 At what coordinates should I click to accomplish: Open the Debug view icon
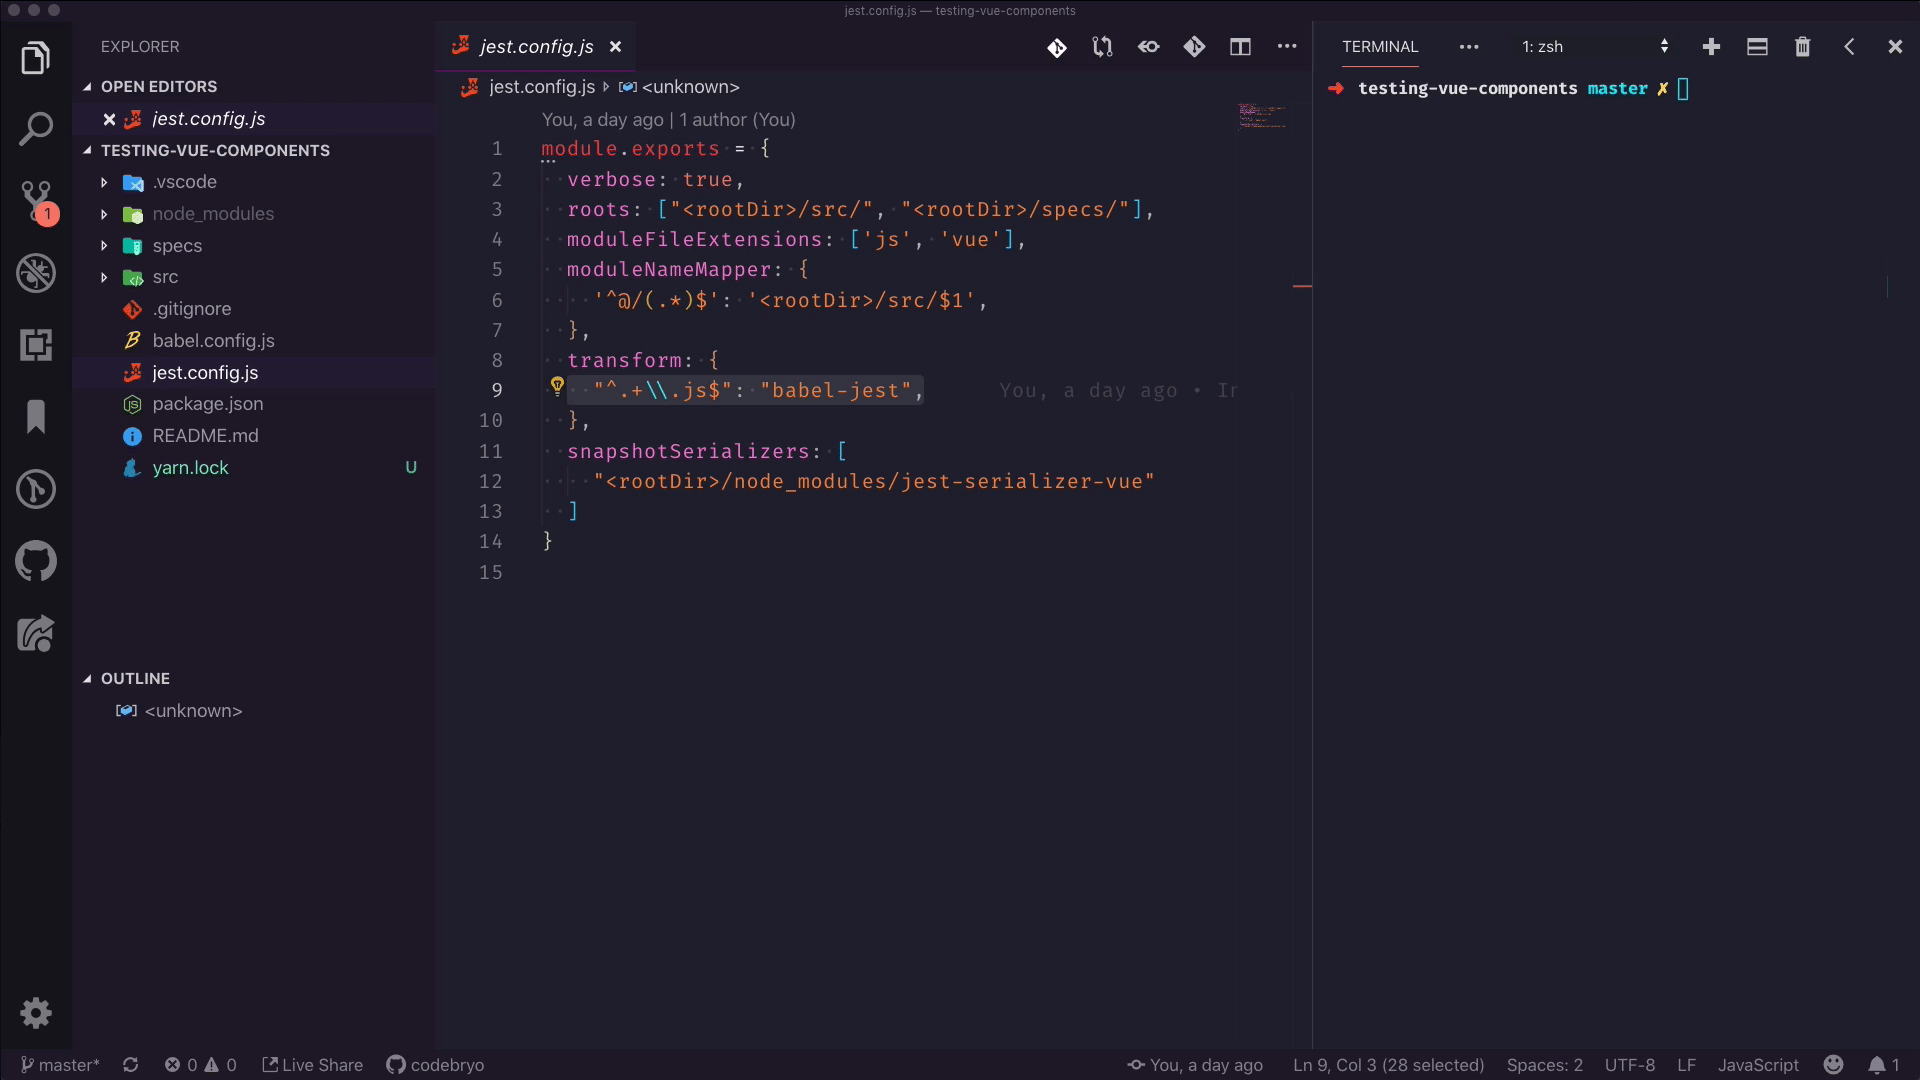click(36, 273)
